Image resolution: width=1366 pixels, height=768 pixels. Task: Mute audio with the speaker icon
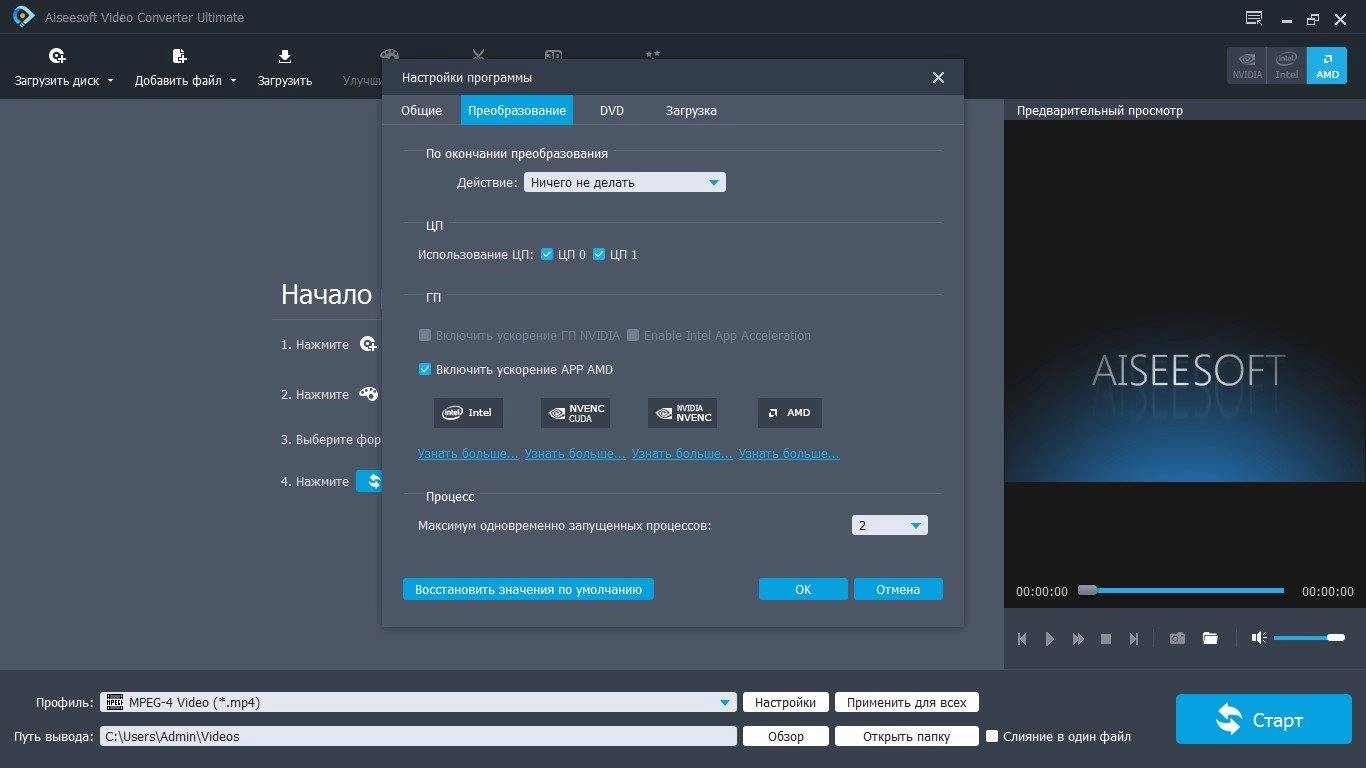point(1259,638)
